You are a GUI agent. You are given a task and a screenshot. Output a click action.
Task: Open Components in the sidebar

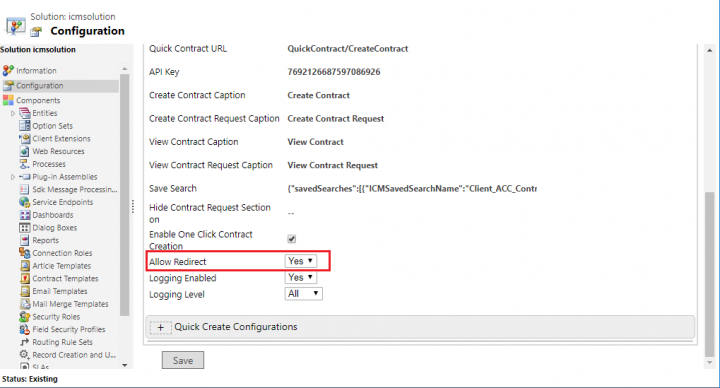38,100
